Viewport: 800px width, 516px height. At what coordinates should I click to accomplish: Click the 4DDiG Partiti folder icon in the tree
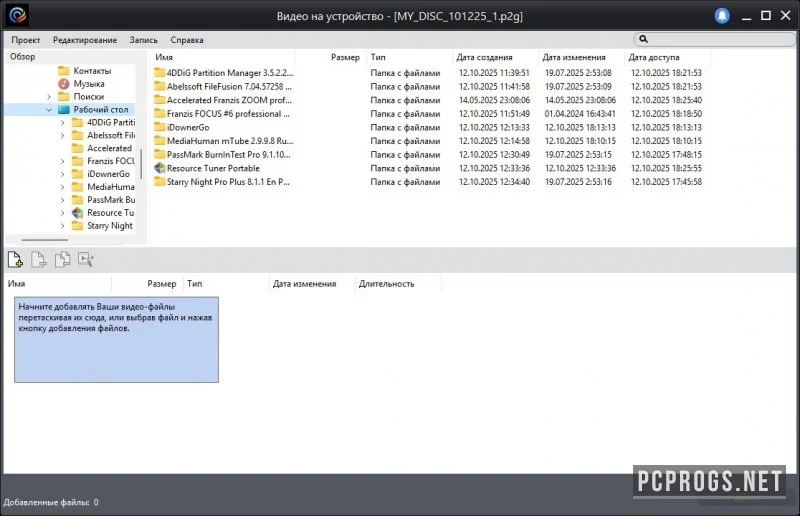(x=78, y=122)
